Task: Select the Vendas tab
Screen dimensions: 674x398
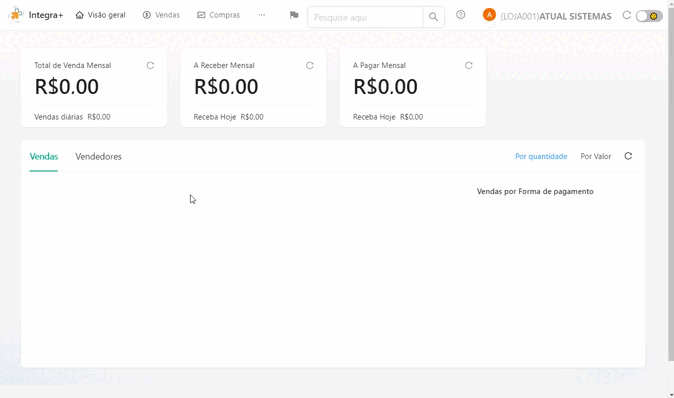Action: (x=43, y=156)
